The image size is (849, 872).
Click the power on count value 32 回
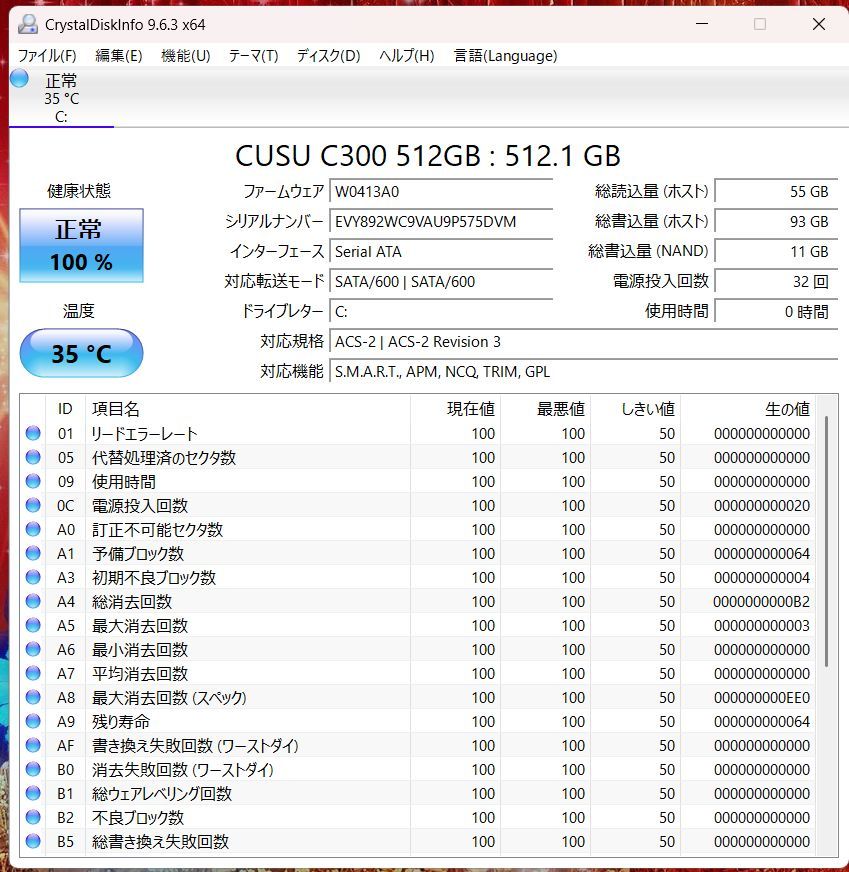(x=776, y=282)
